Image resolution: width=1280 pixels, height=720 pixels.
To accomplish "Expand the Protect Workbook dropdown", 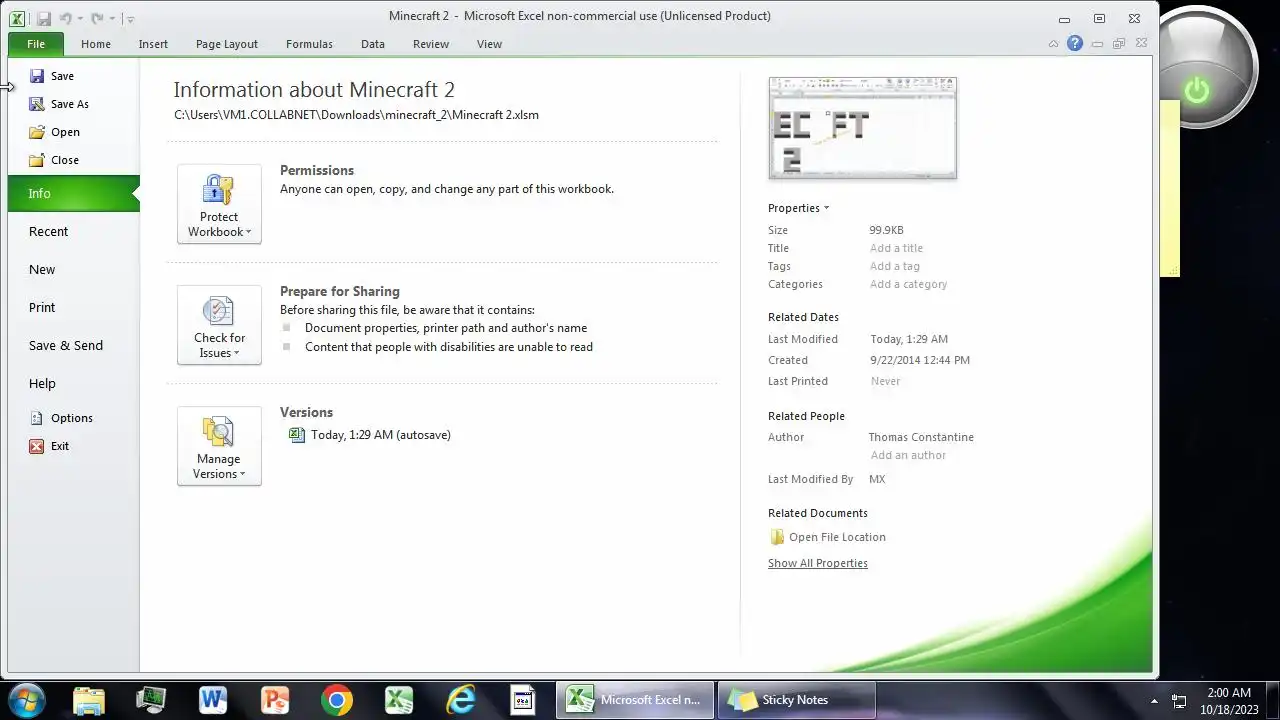I will [219, 204].
